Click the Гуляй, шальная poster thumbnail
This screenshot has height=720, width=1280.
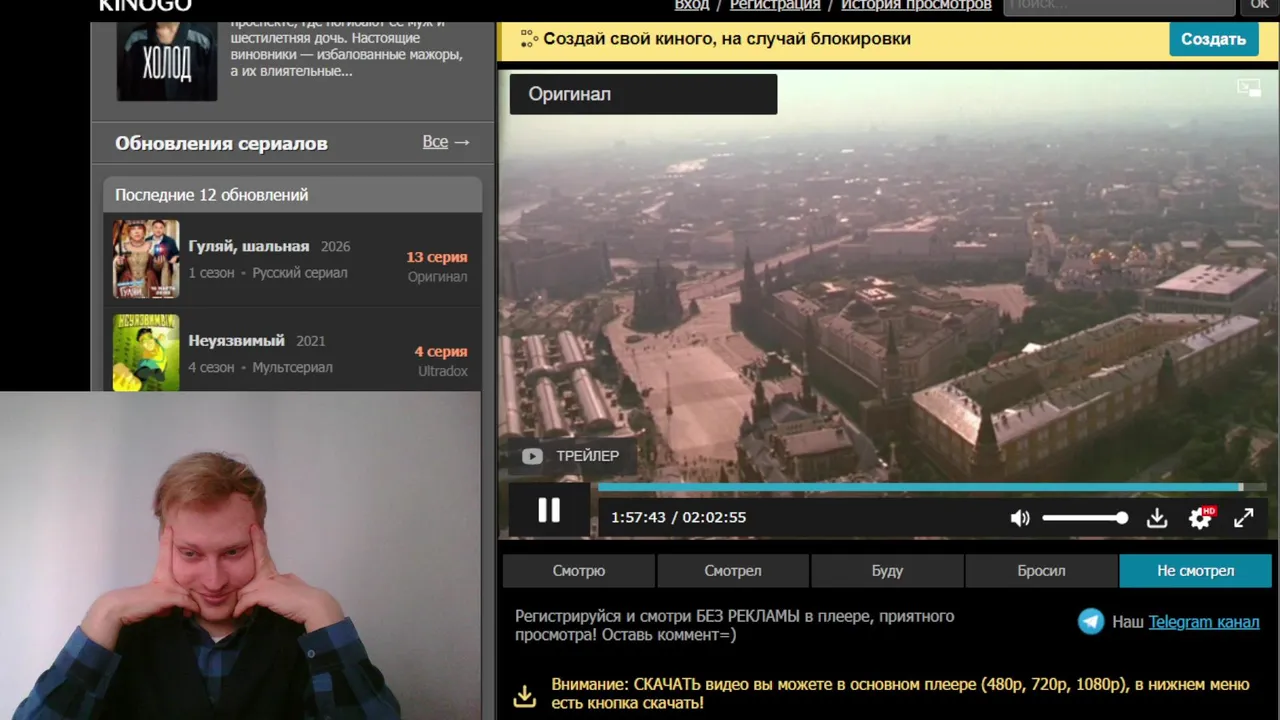pos(146,259)
